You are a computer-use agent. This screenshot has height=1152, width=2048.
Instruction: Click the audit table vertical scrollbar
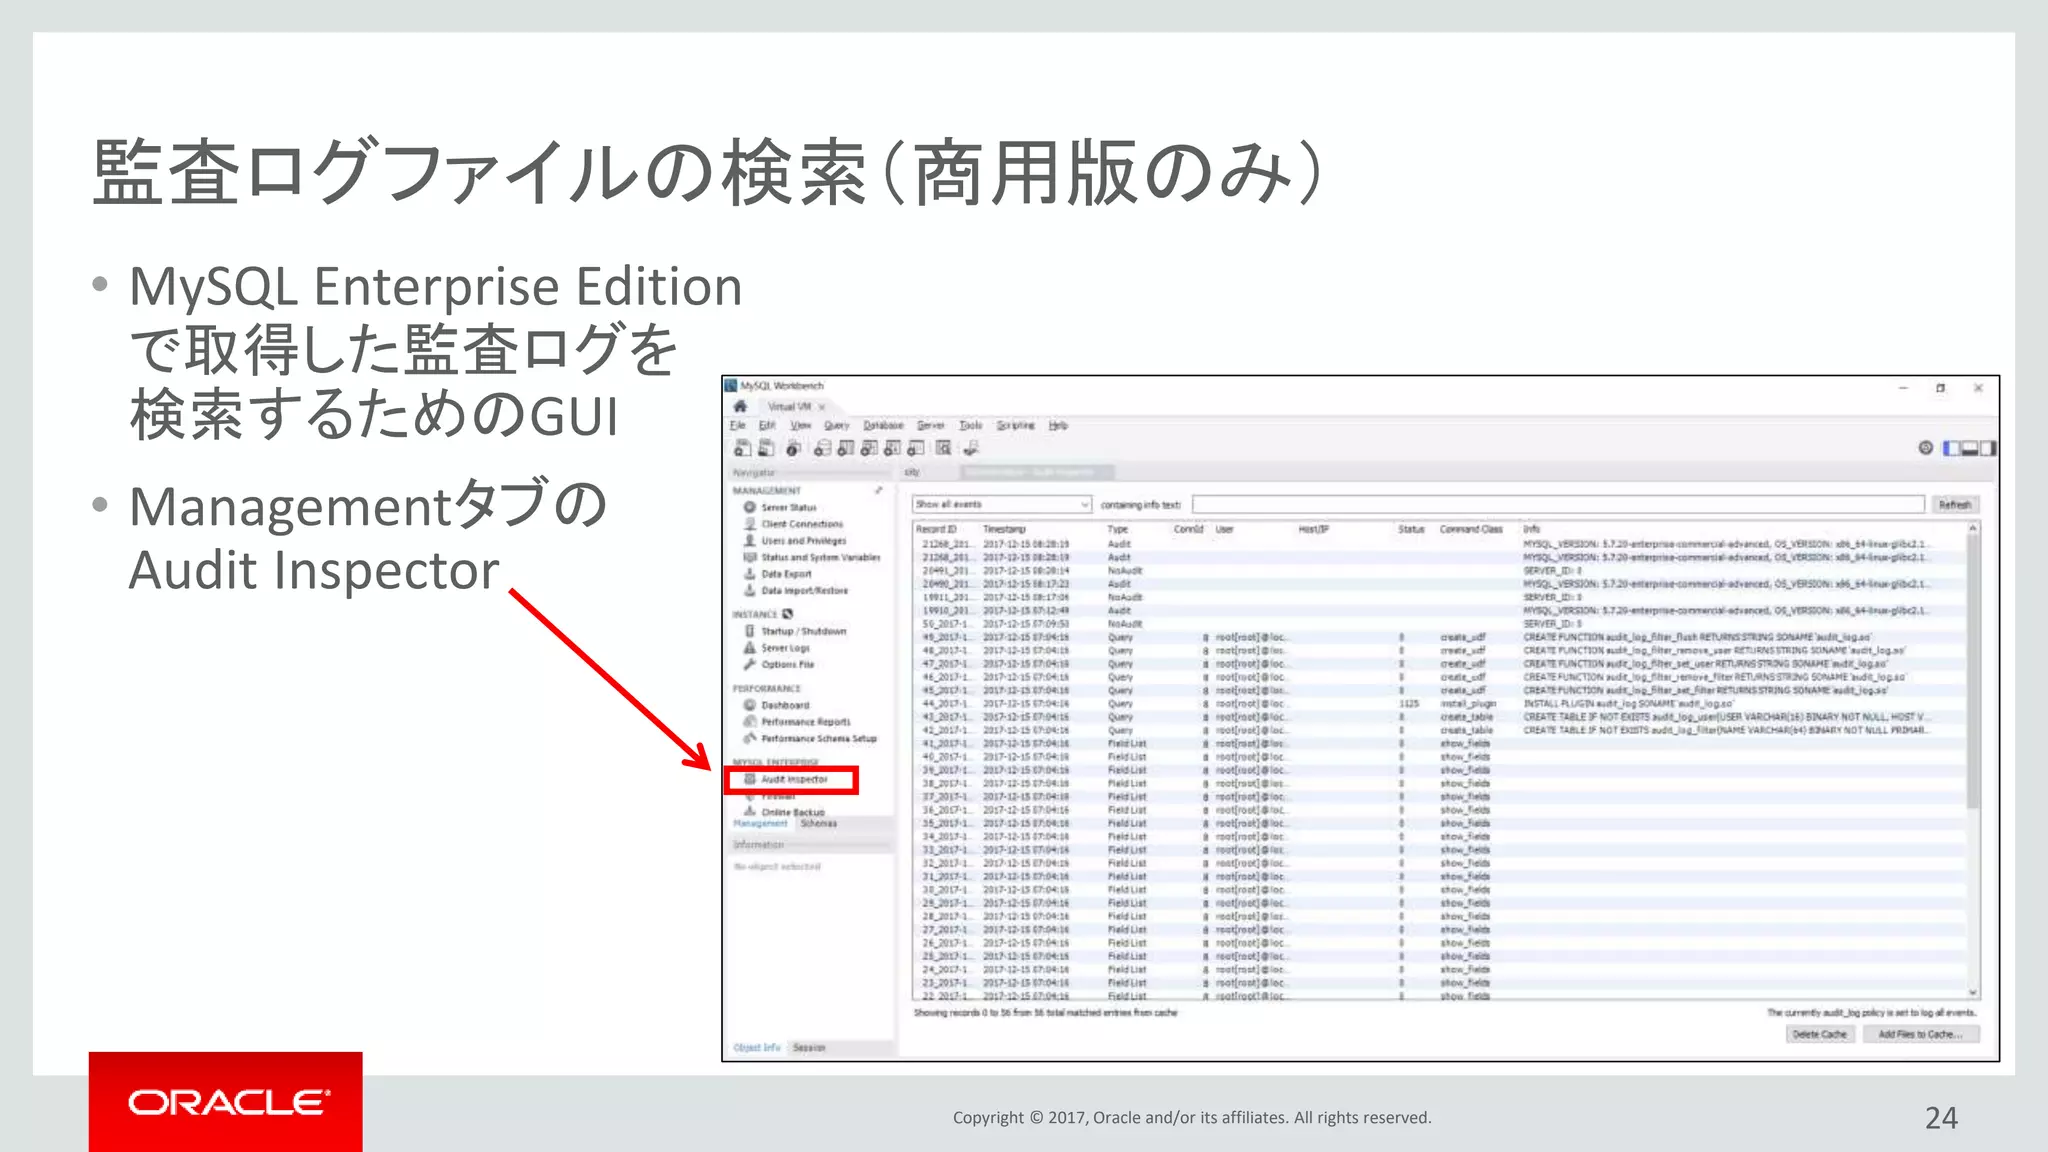[x=1973, y=670]
